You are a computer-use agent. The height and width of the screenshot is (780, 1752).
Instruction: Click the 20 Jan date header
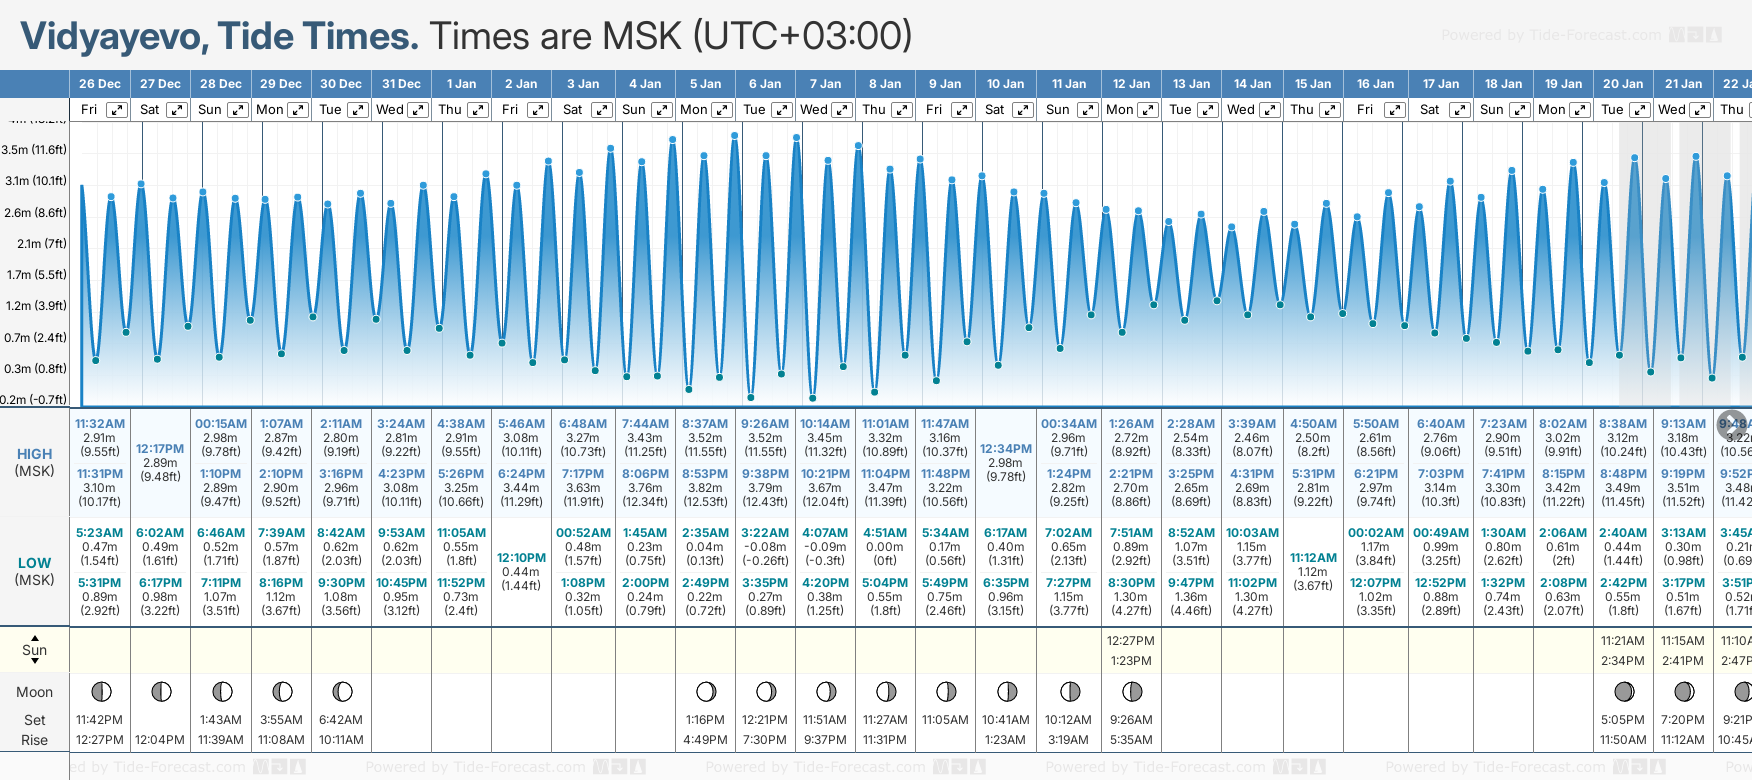coord(1622,84)
